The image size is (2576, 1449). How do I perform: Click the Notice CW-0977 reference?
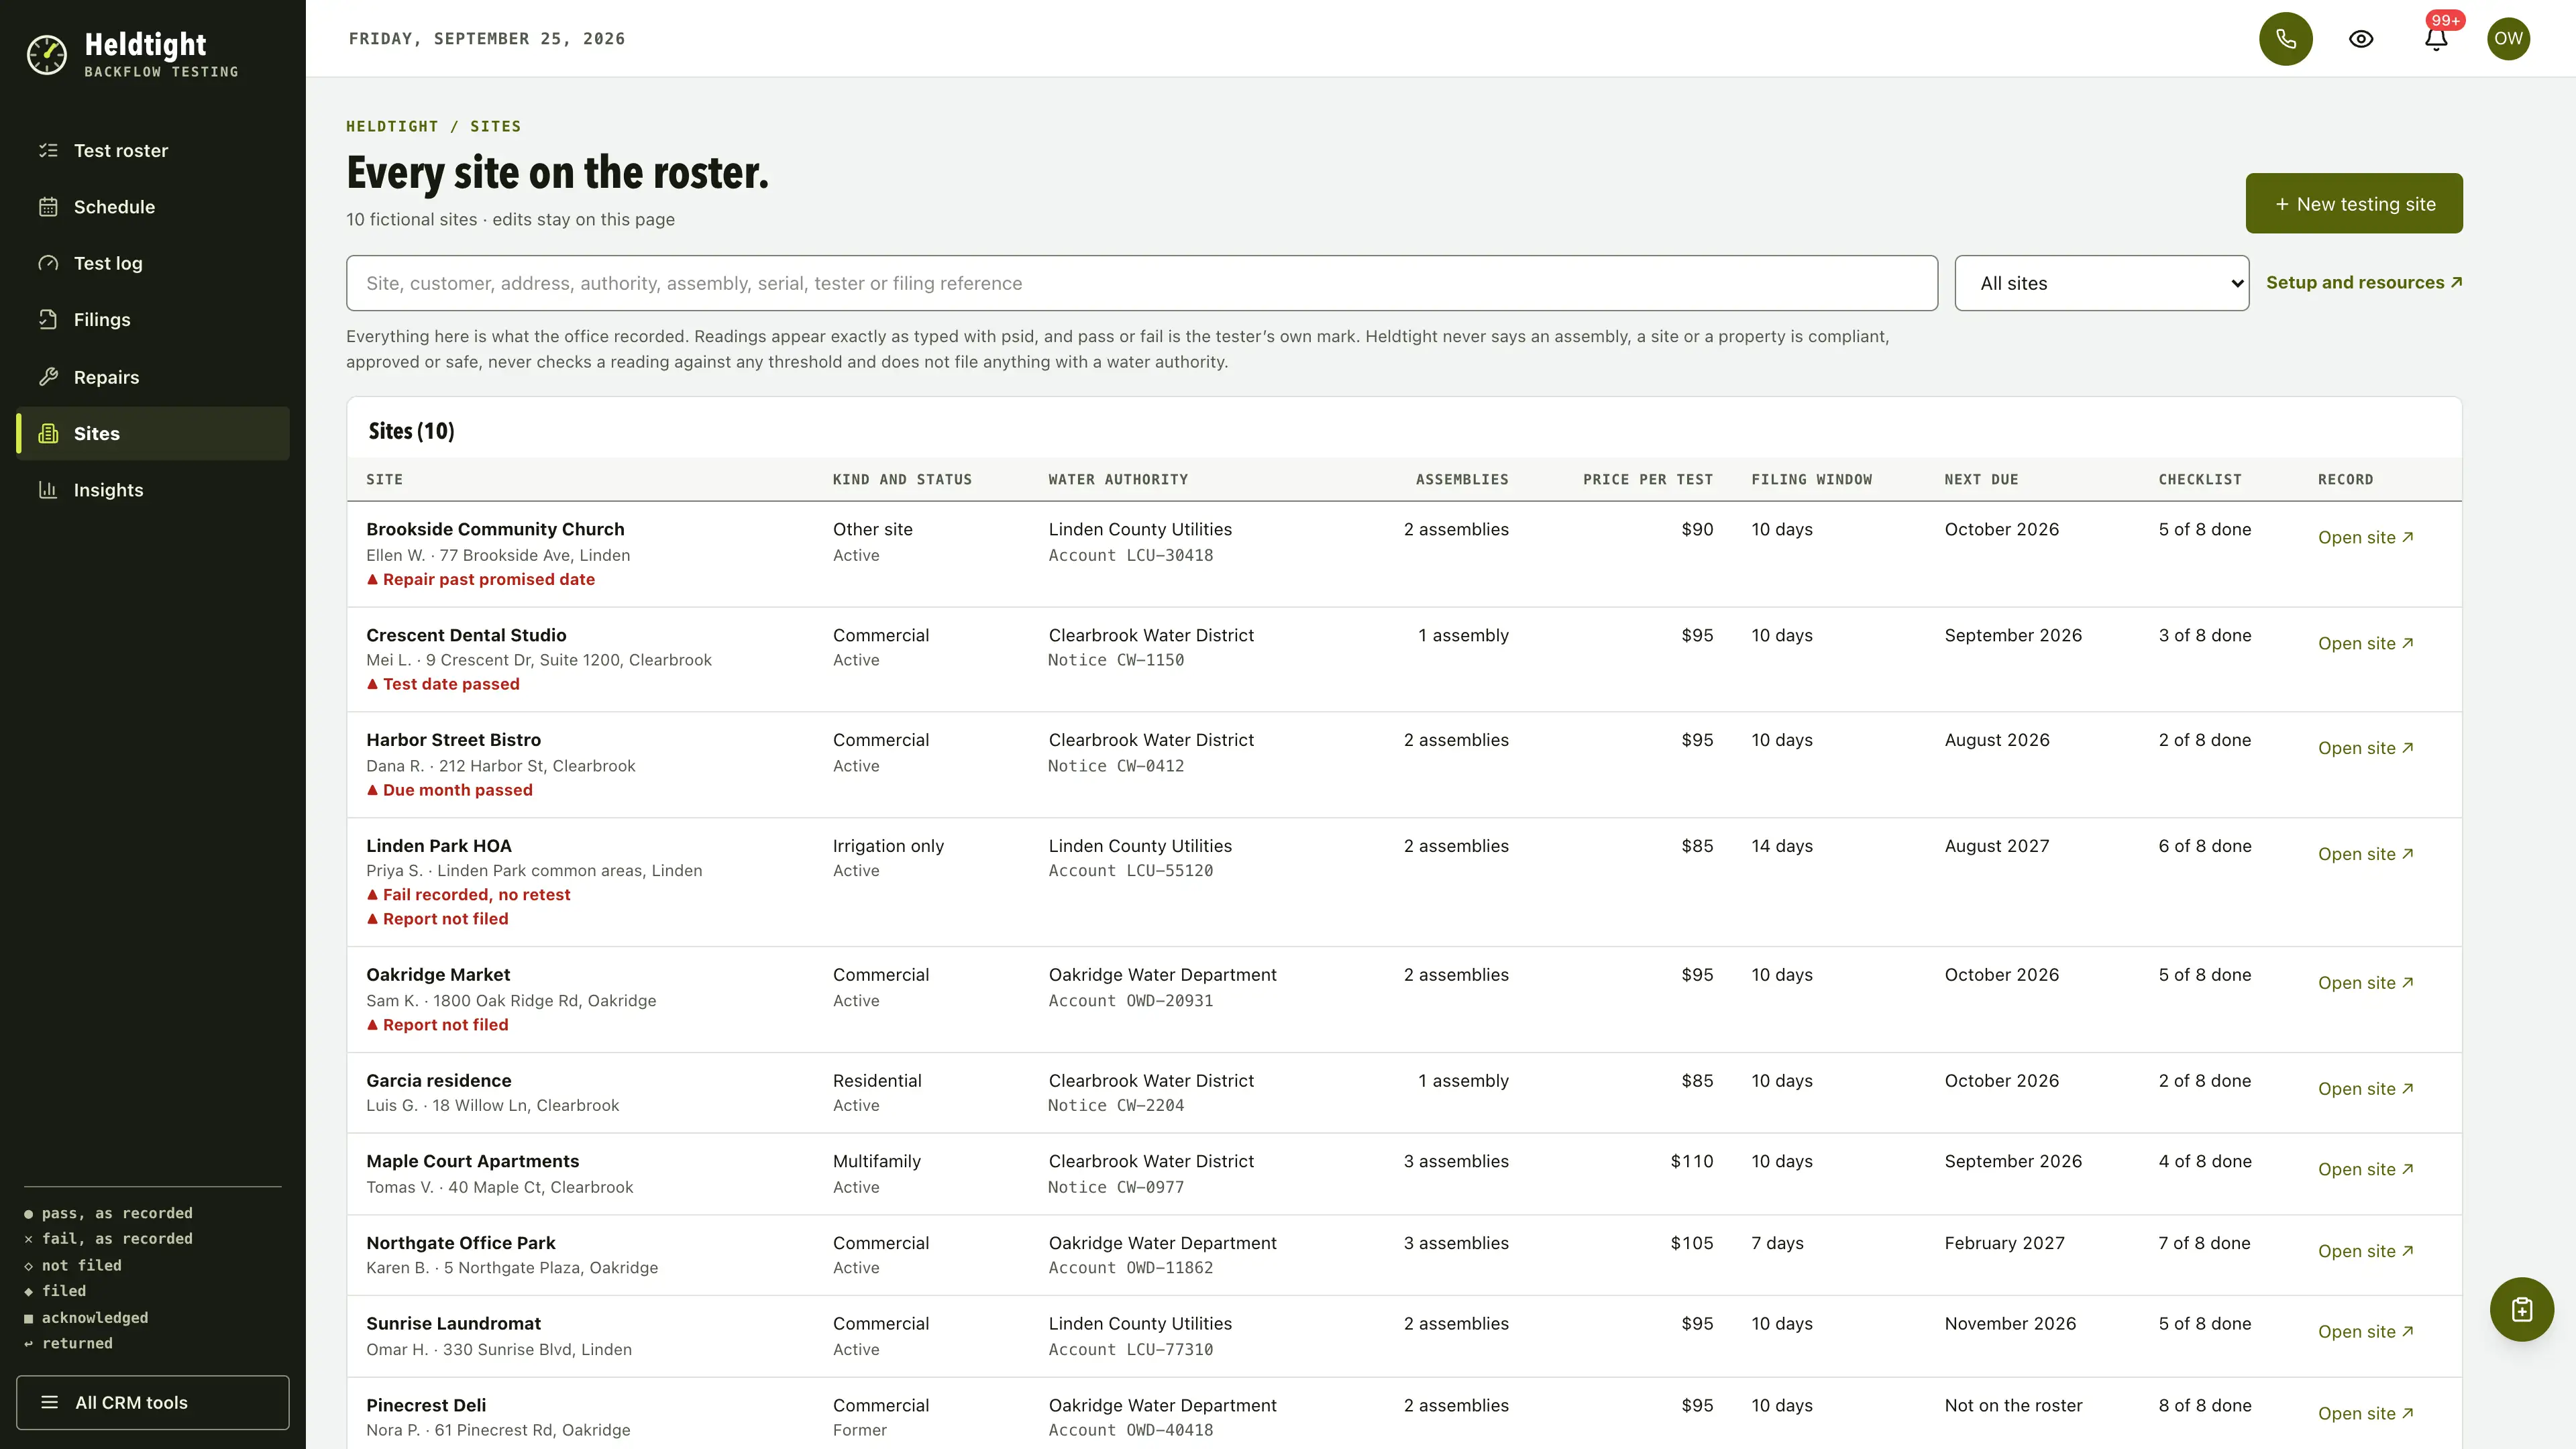[x=1116, y=1187]
